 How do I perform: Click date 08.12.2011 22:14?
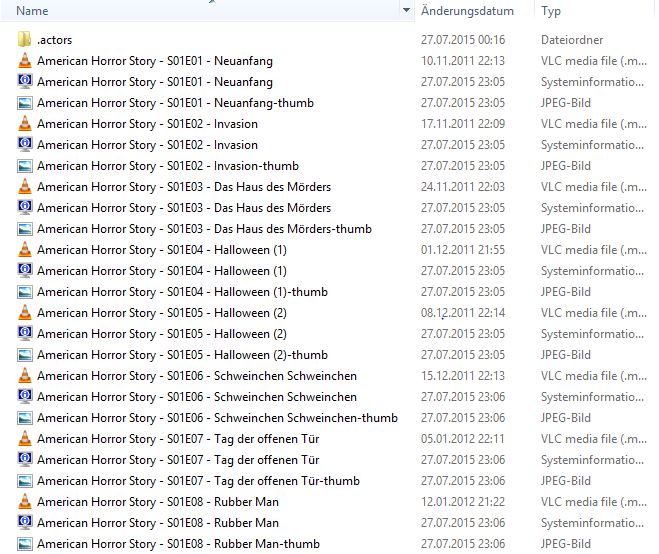pyautogui.click(x=463, y=313)
